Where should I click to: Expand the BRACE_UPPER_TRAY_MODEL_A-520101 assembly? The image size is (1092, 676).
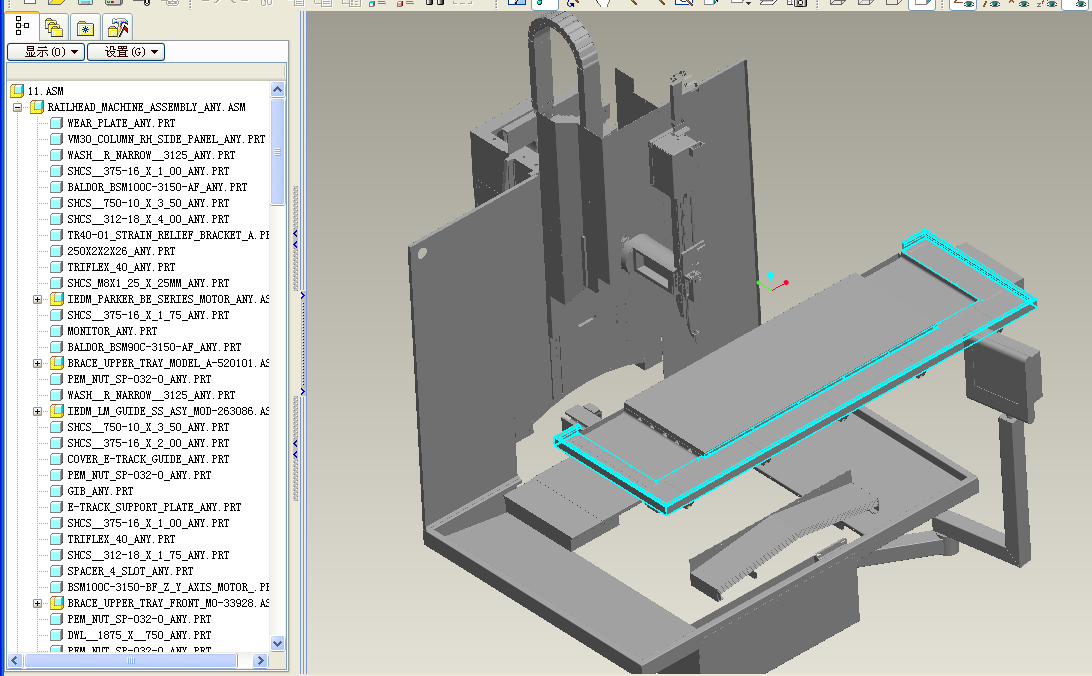(38, 363)
